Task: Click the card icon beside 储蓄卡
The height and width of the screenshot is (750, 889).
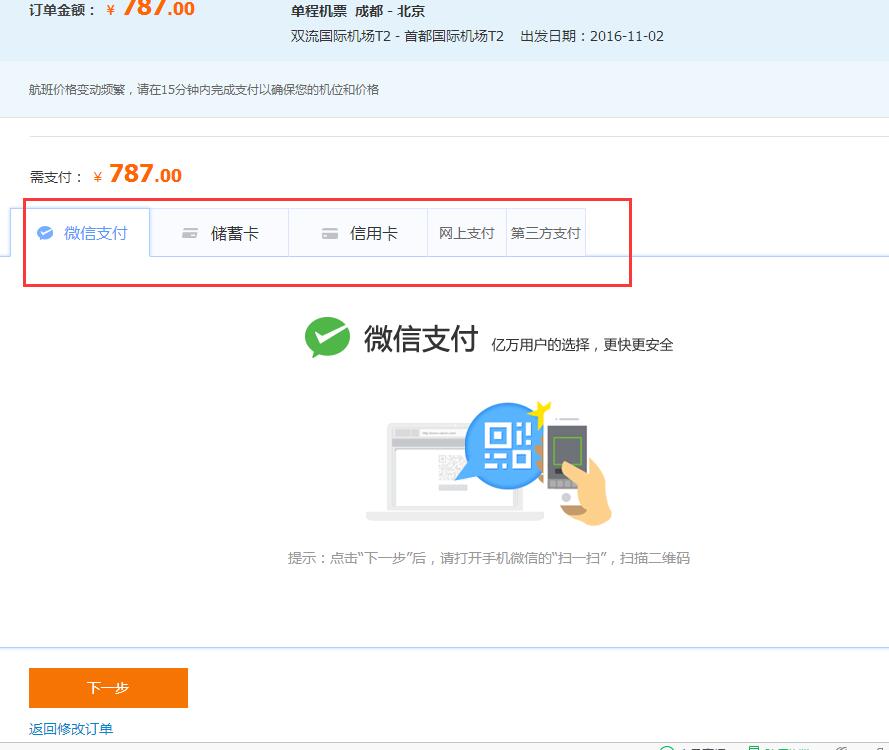Action: point(190,234)
